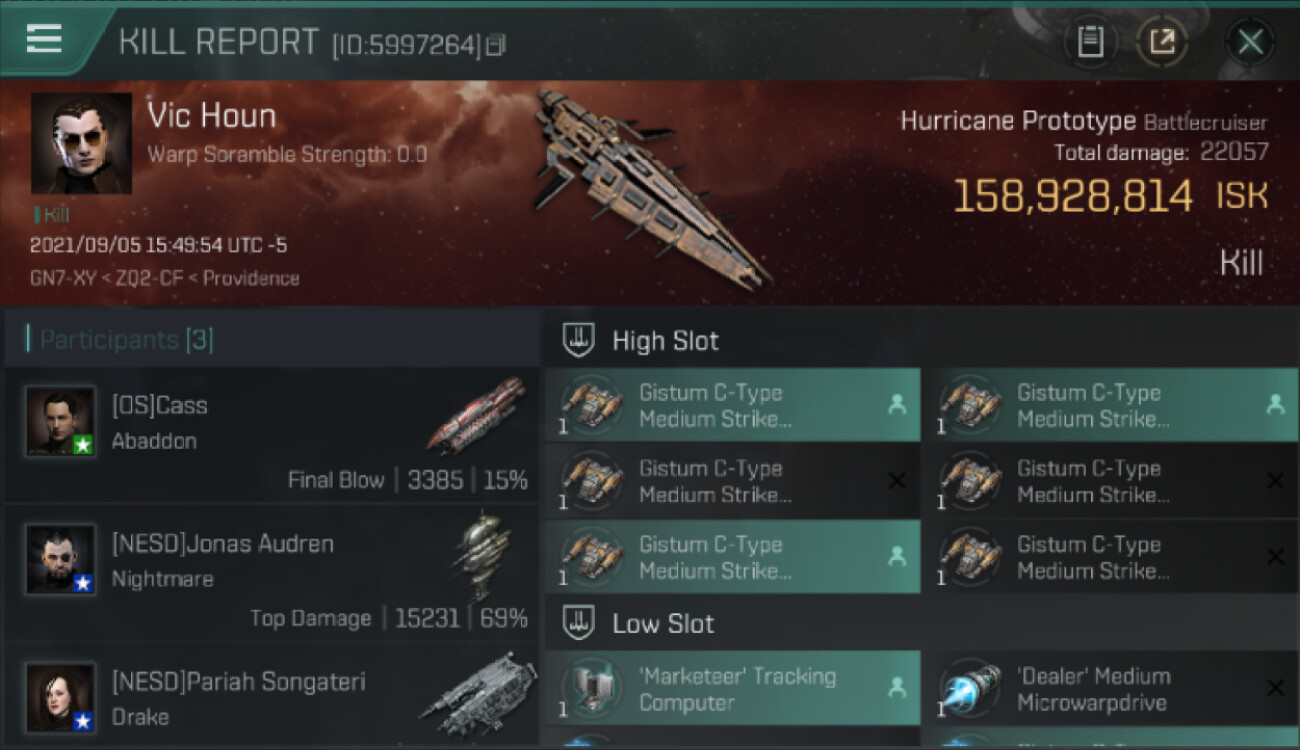Select the Participants [3] tab

126,340
